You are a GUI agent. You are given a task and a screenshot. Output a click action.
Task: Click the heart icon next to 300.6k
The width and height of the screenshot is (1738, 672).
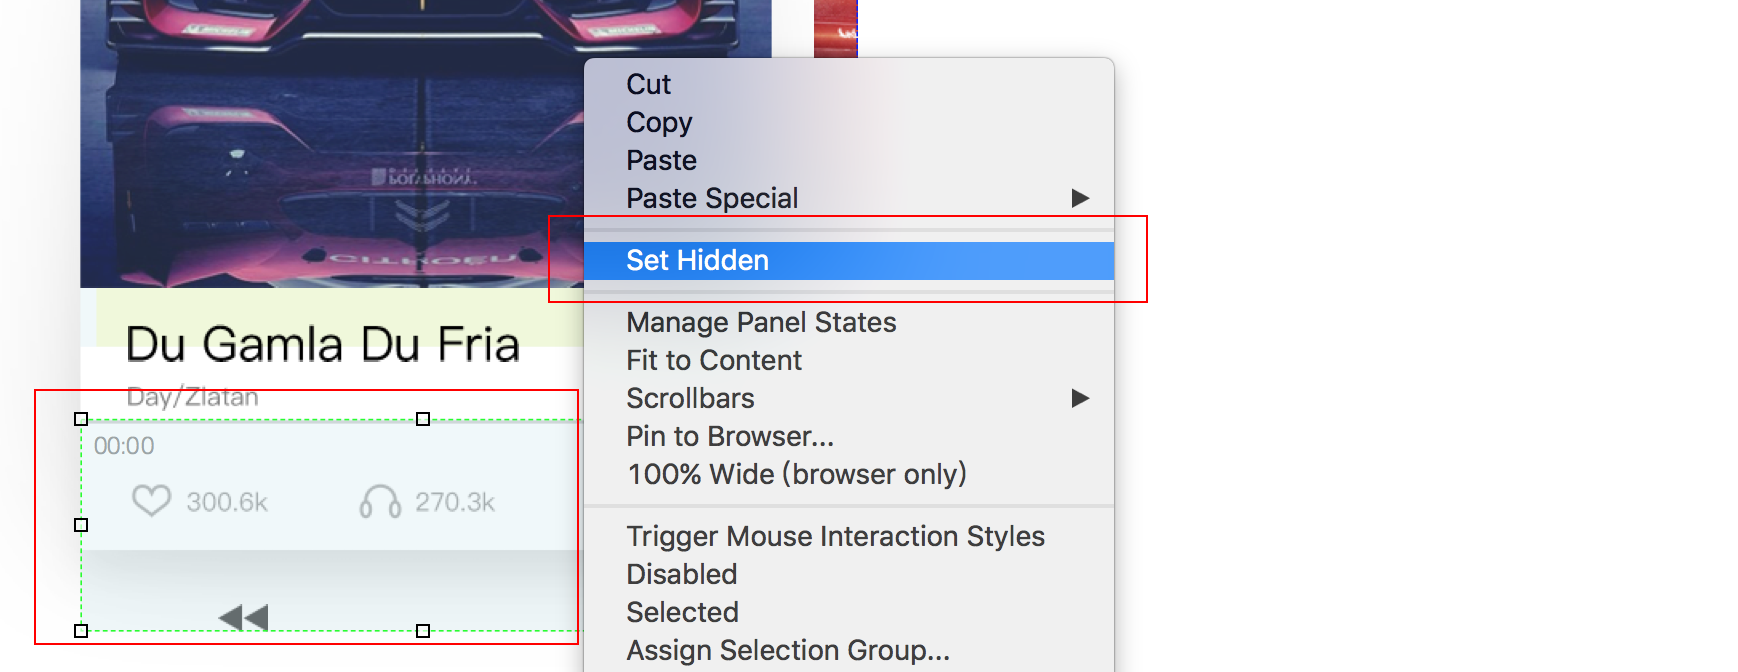click(x=152, y=500)
